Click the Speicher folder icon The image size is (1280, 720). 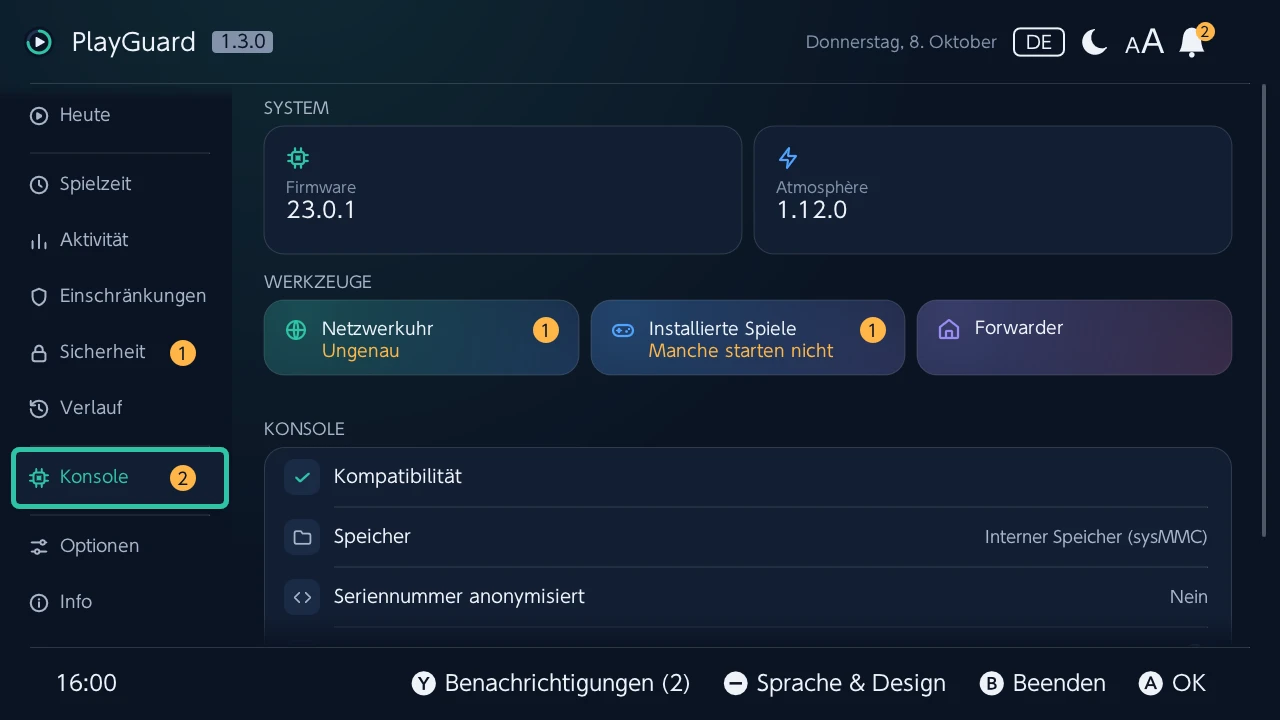pos(302,537)
